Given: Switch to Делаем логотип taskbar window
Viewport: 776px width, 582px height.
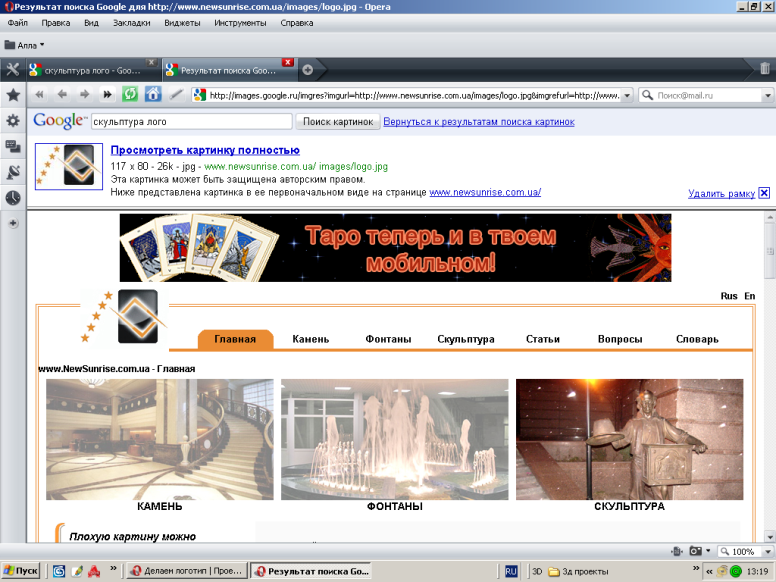Looking at the screenshot, I should tap(187, 571).
